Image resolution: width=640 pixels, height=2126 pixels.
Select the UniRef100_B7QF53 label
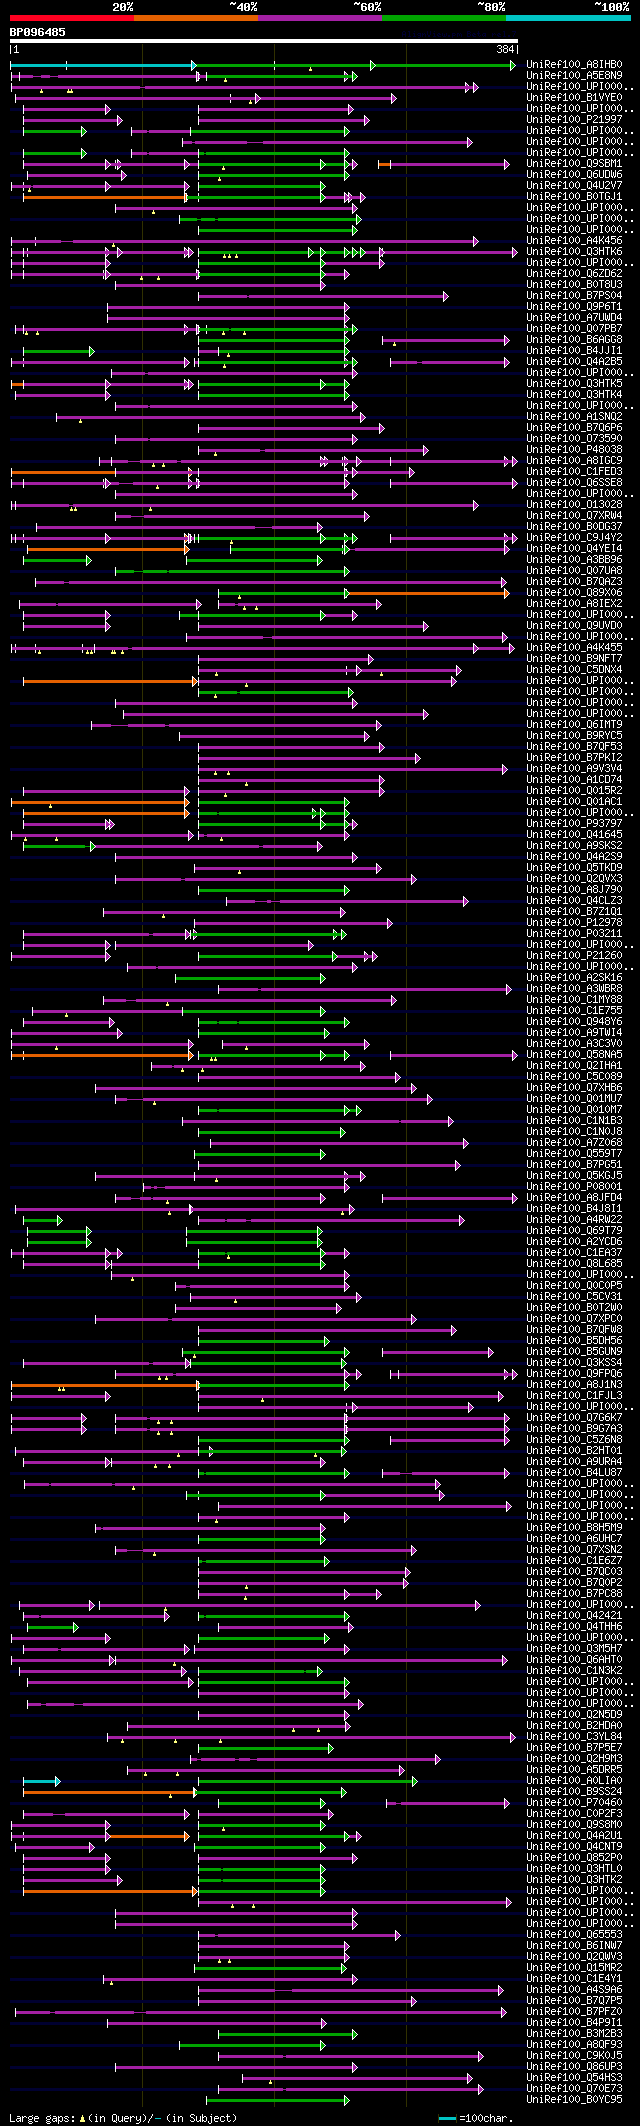574,747
